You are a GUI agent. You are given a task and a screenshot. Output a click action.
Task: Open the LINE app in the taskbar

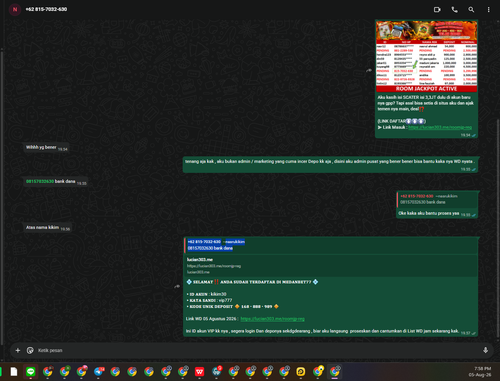coord(31,371)
